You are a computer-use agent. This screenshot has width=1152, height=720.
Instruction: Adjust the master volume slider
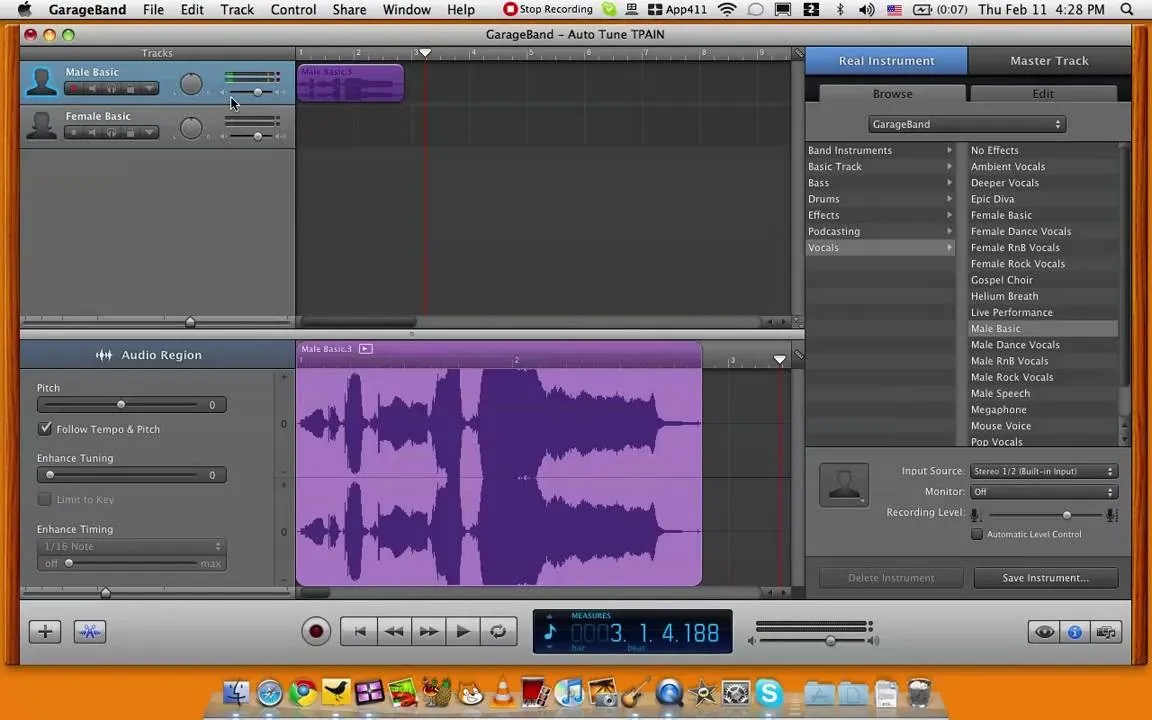830,641
